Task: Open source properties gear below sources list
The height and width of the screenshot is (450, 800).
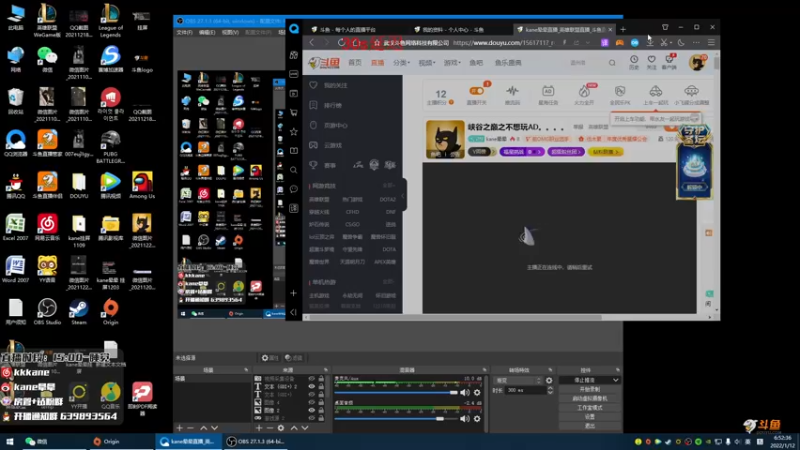Action: tap(281, 428)
